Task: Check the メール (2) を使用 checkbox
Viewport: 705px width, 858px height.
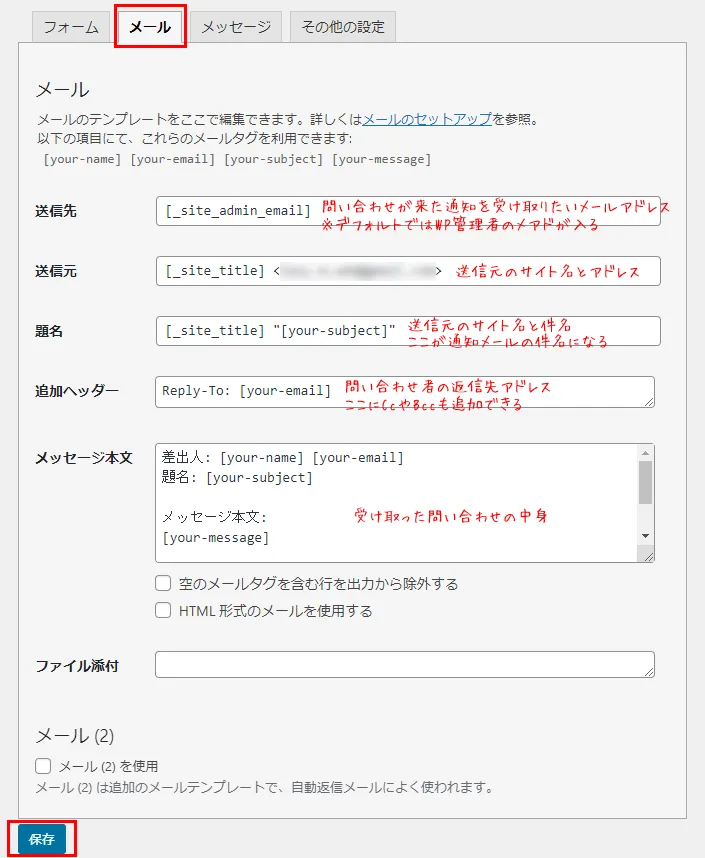Action: [x=43, y=766]
